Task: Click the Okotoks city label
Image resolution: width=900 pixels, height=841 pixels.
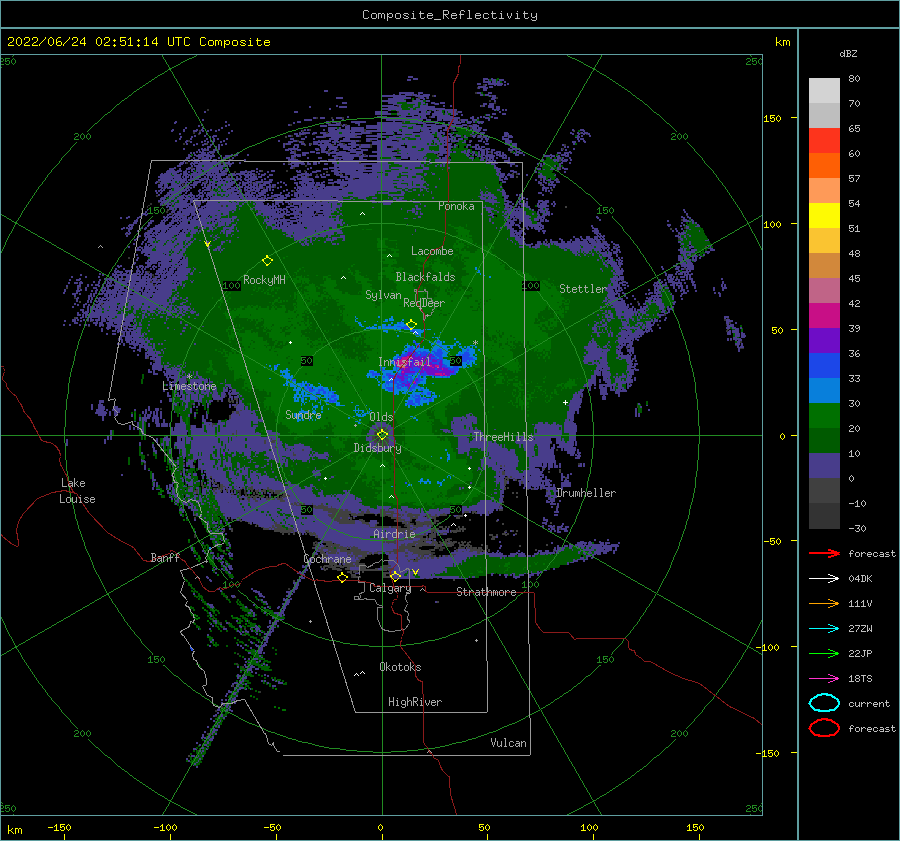Action: [x=400, y=667]
